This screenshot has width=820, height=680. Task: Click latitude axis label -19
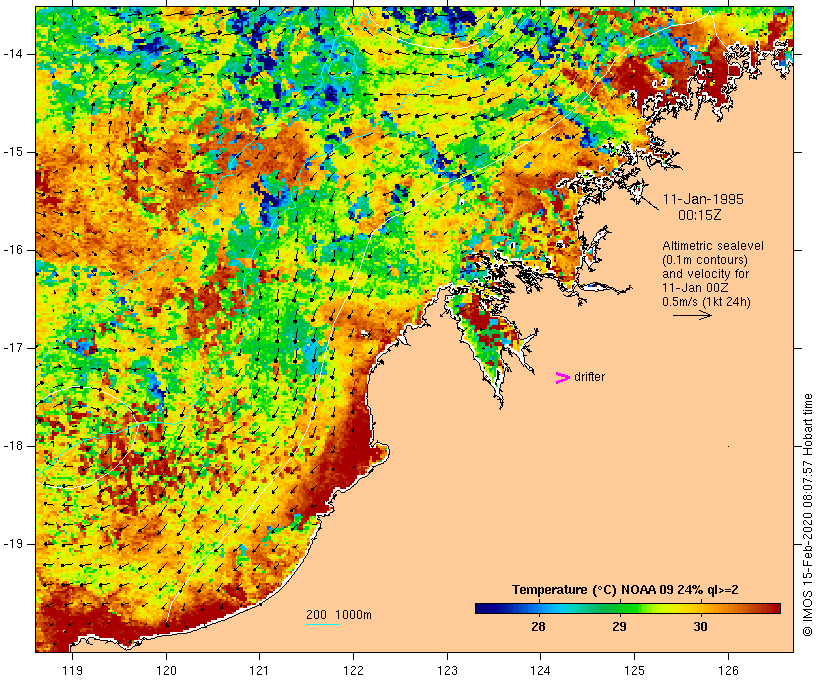[13, 544]
